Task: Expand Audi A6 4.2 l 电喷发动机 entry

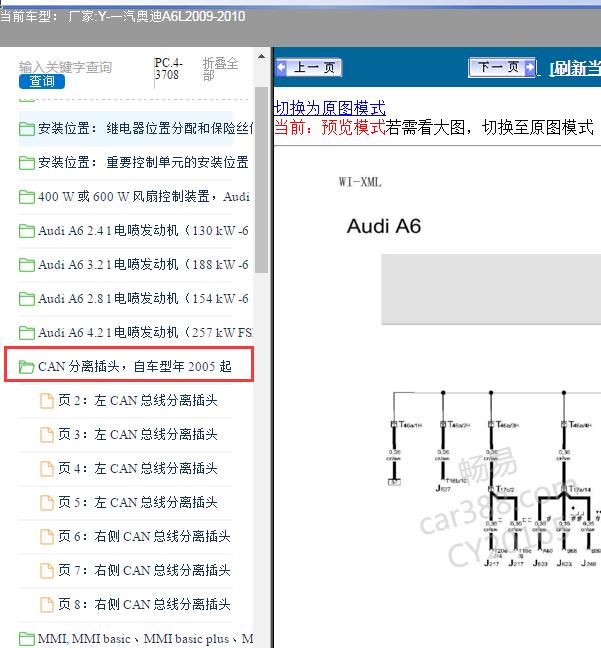Action: click(145, 332)
